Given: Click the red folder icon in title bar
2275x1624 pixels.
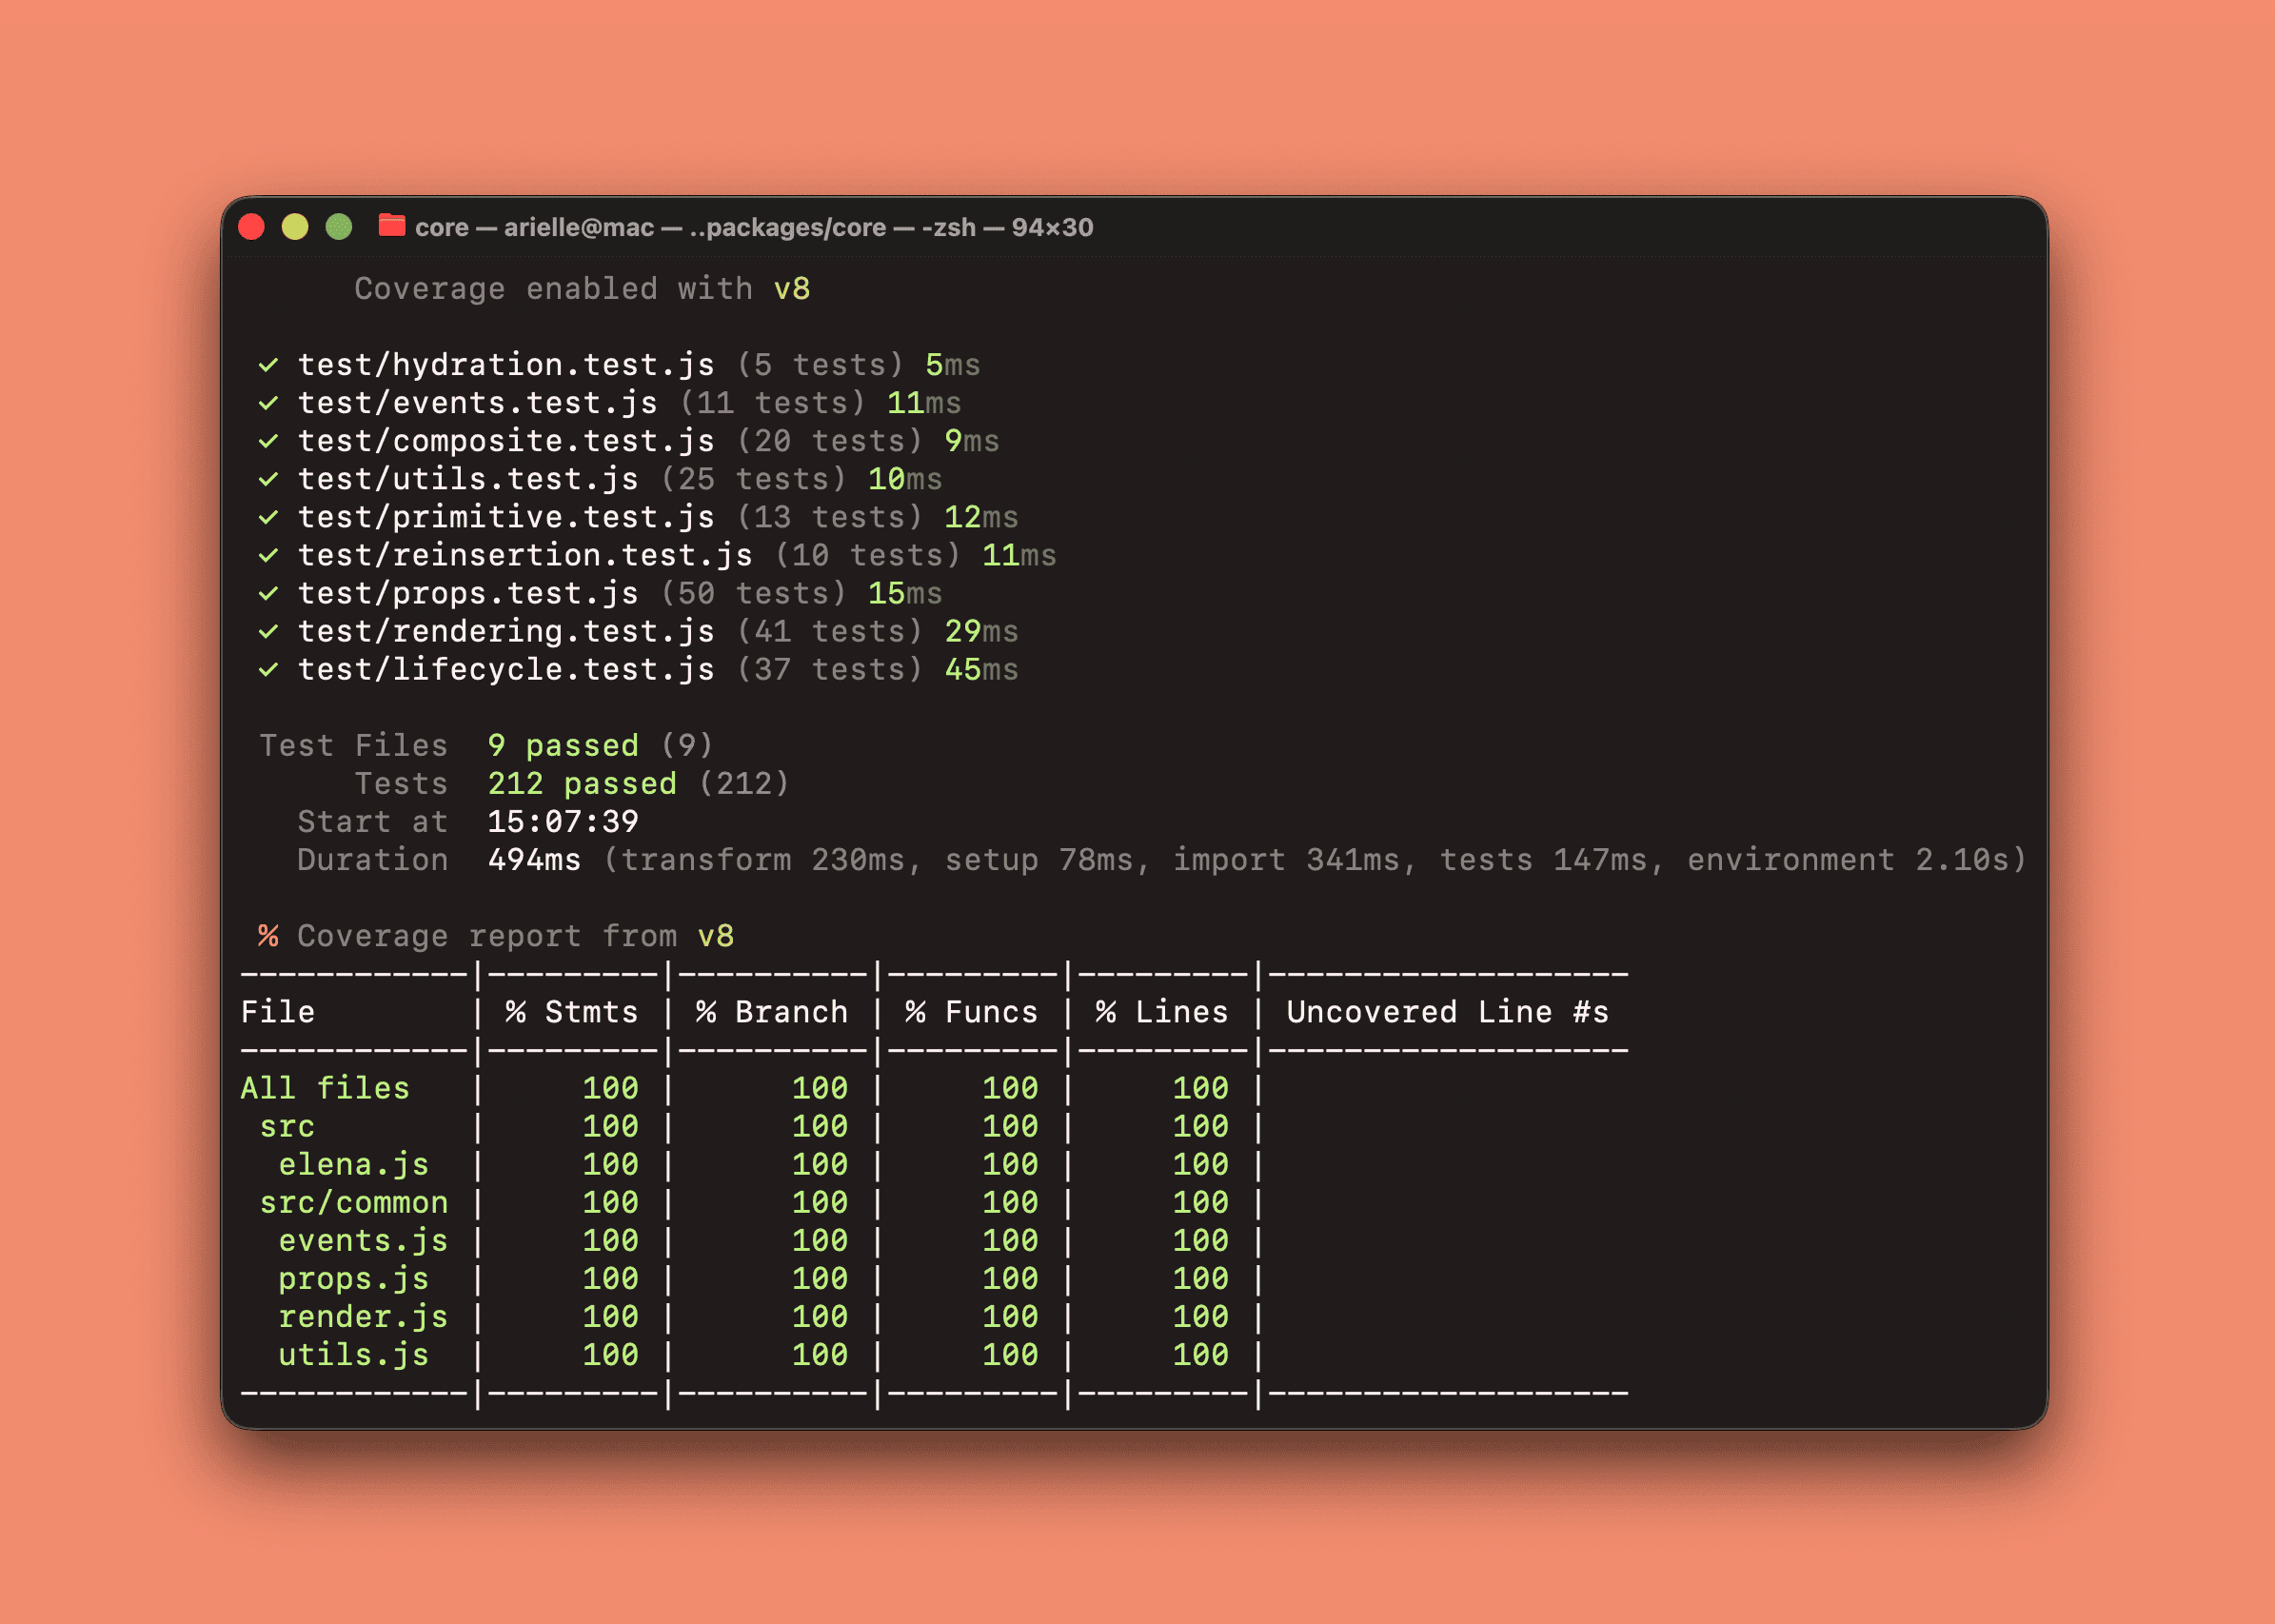Looking at the screenshot, I should [x=391, y=226].
